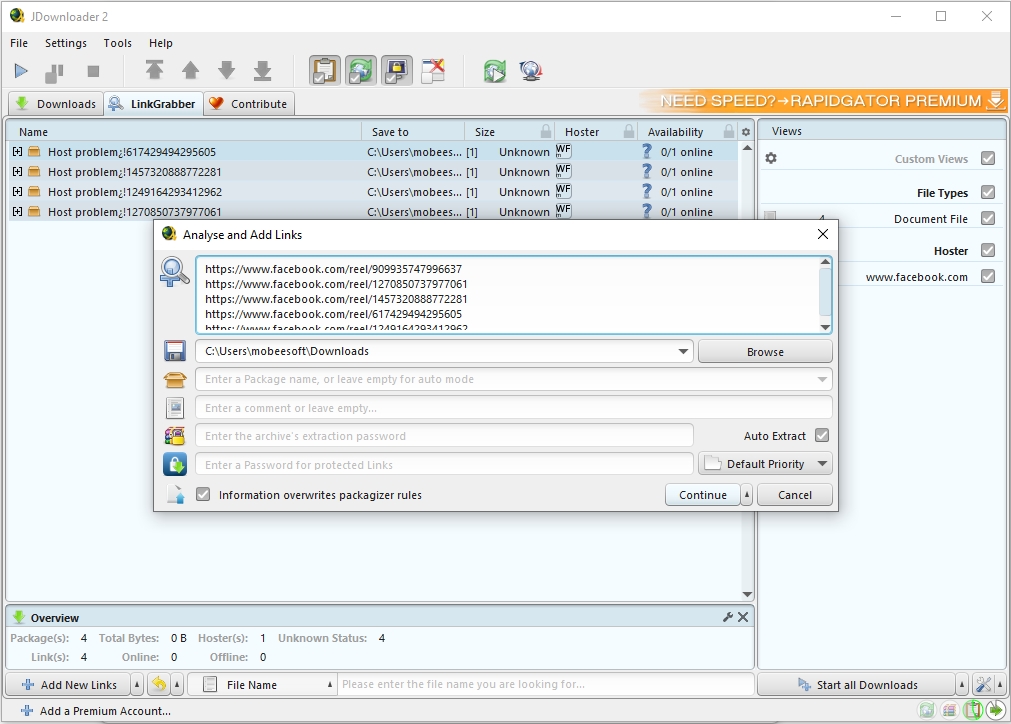Toggle Hoster views checkbox

(x=988, y=250)
